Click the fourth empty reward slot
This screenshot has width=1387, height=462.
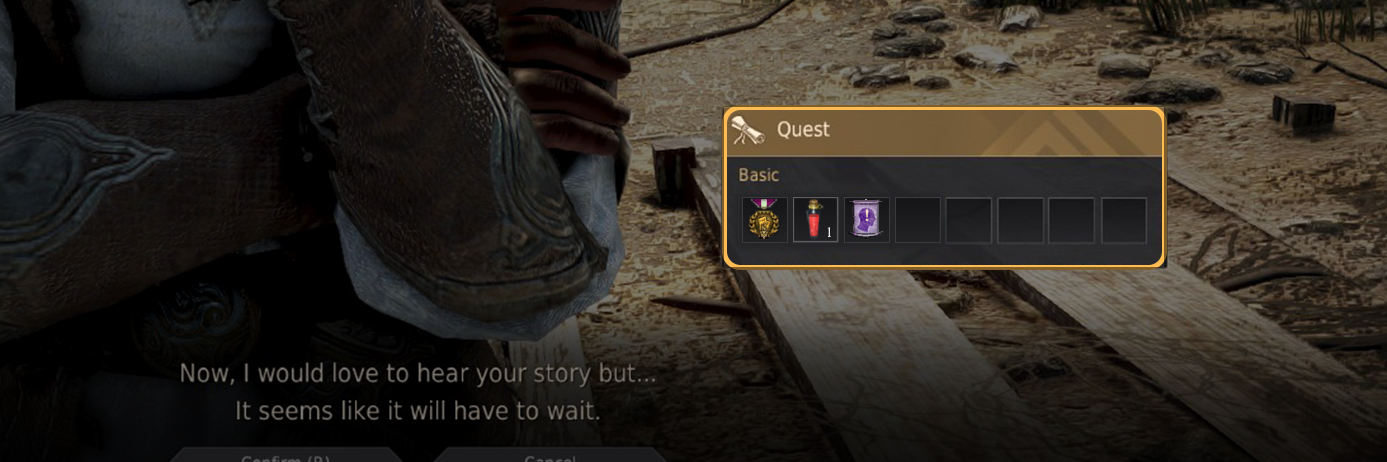pyautogui.click(x=1072, y=220)
